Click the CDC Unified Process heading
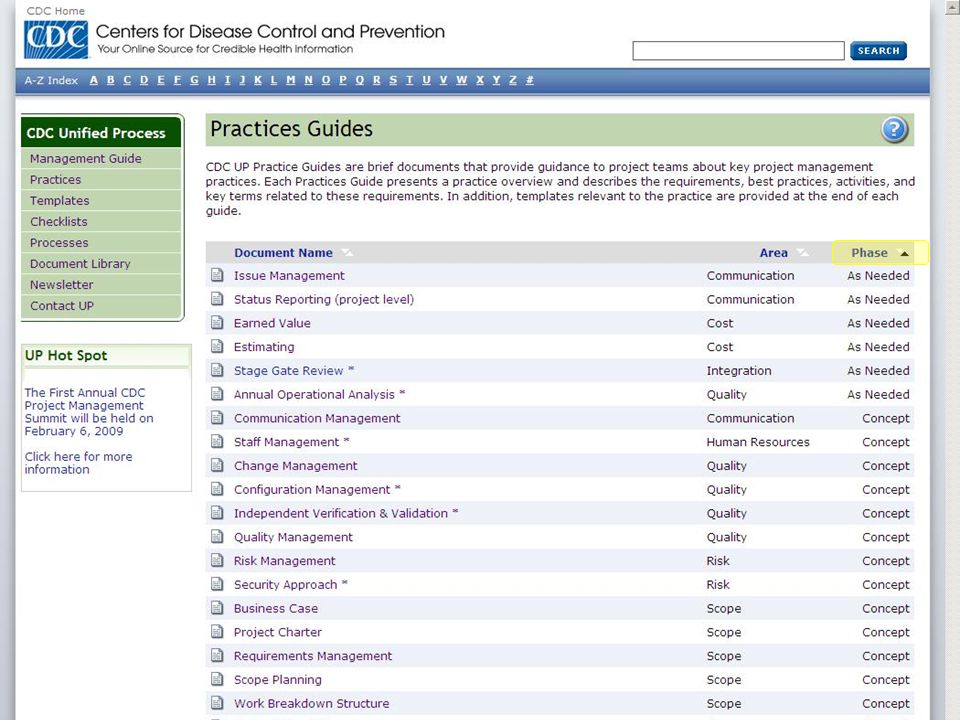The image size is (960, 720). click(96, 133)
